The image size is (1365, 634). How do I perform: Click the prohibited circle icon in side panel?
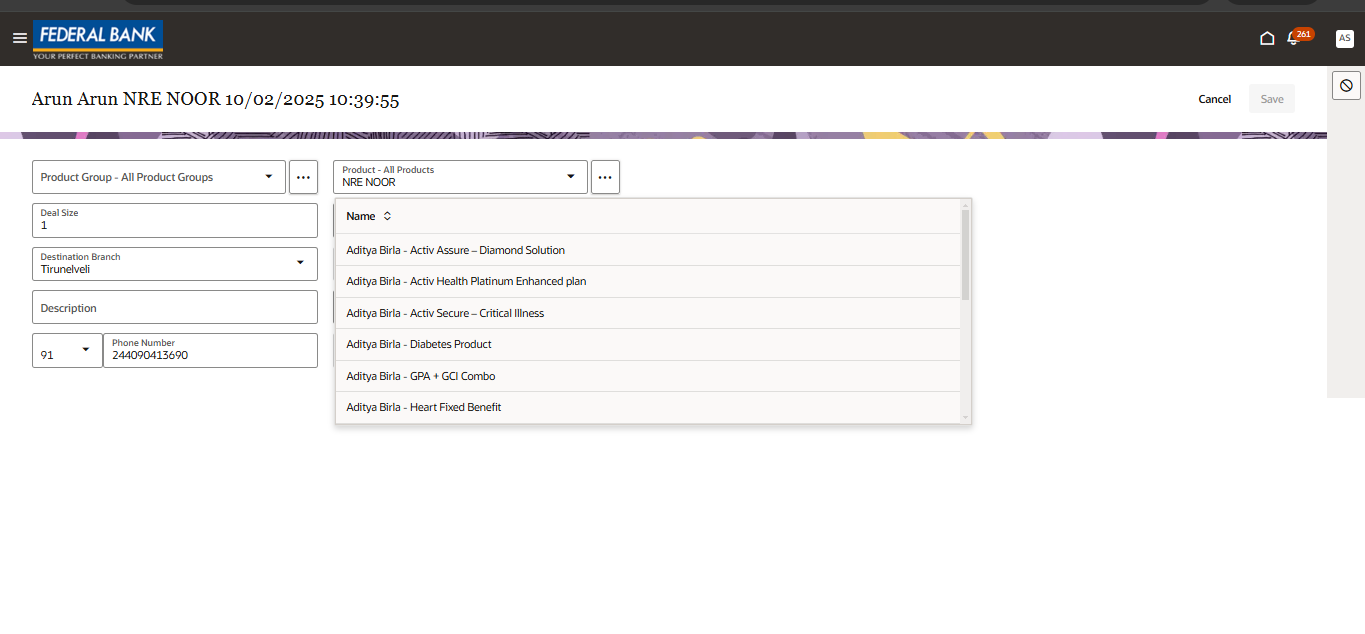1346,86
